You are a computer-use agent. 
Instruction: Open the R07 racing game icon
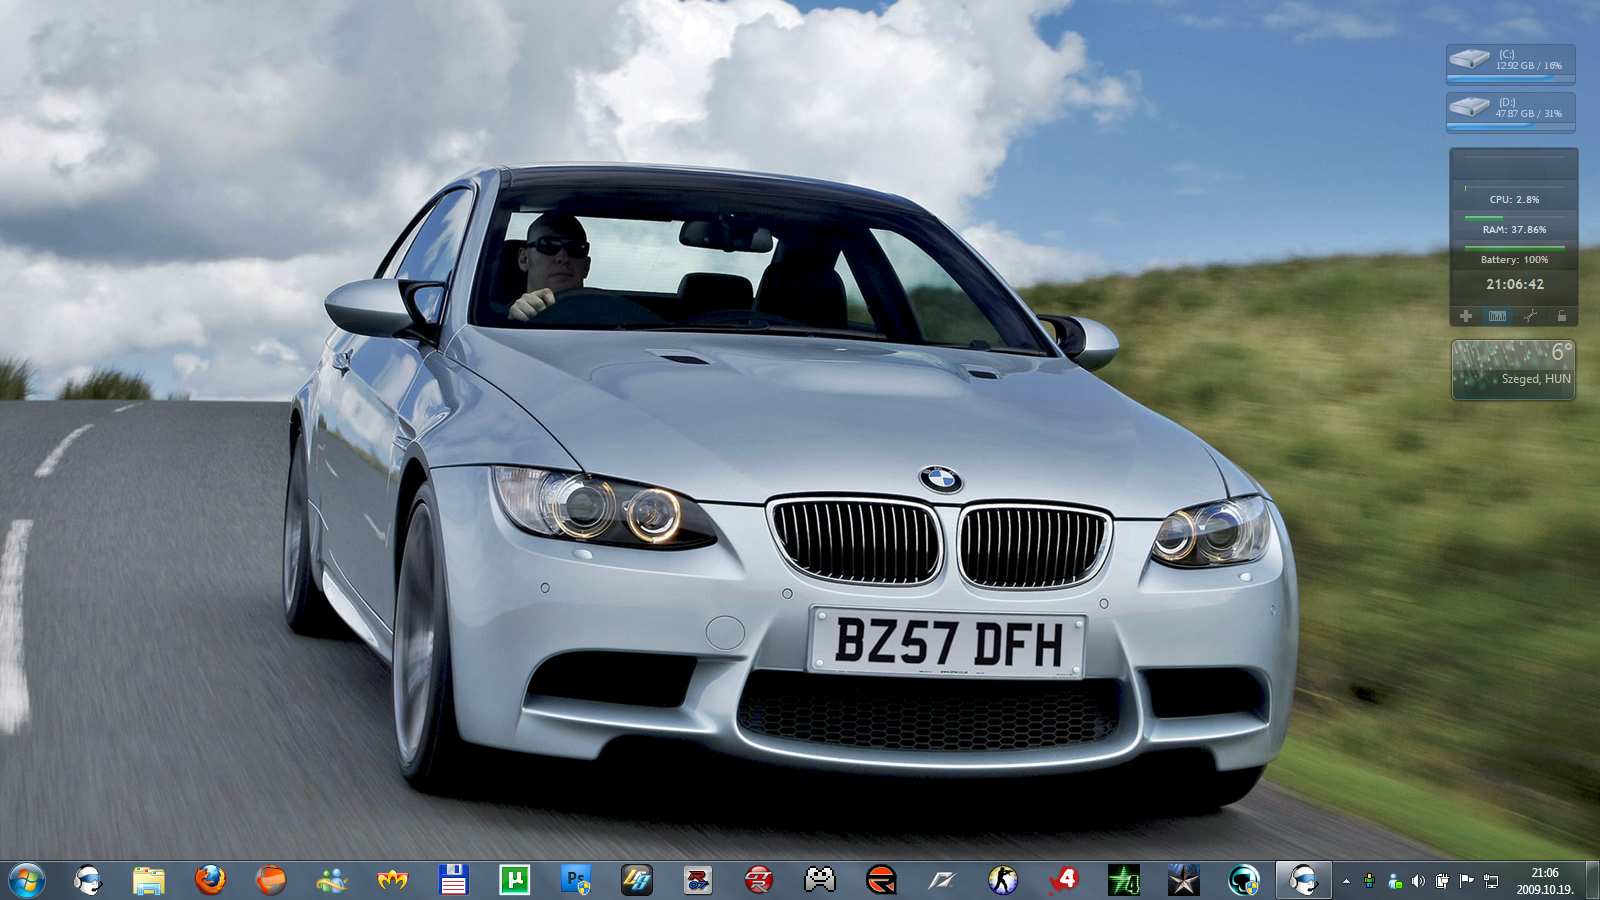point(698,880)
